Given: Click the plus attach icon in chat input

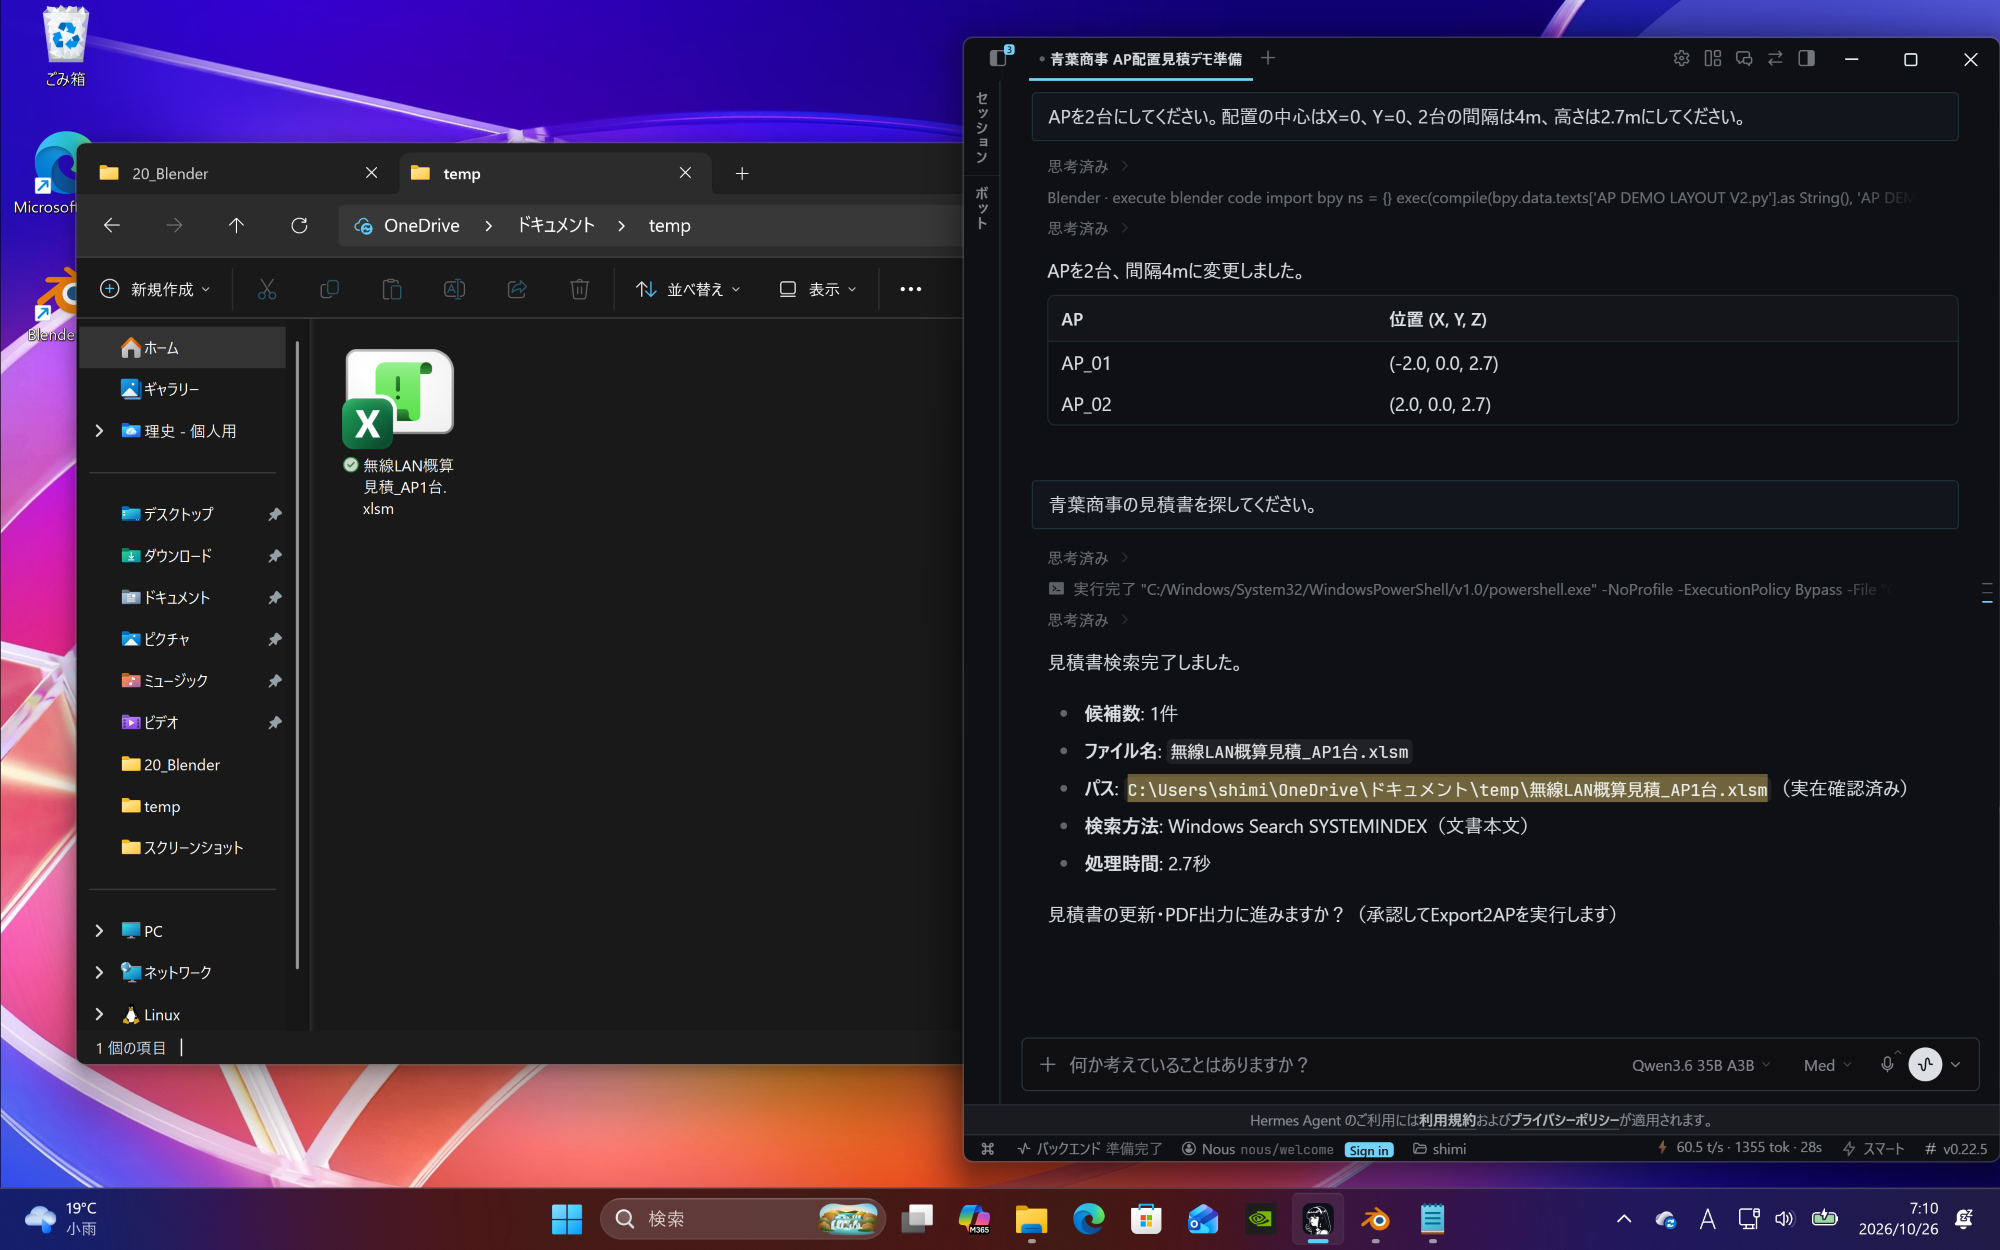Looking at the screenshot, I should [x=1048, y=1065].
